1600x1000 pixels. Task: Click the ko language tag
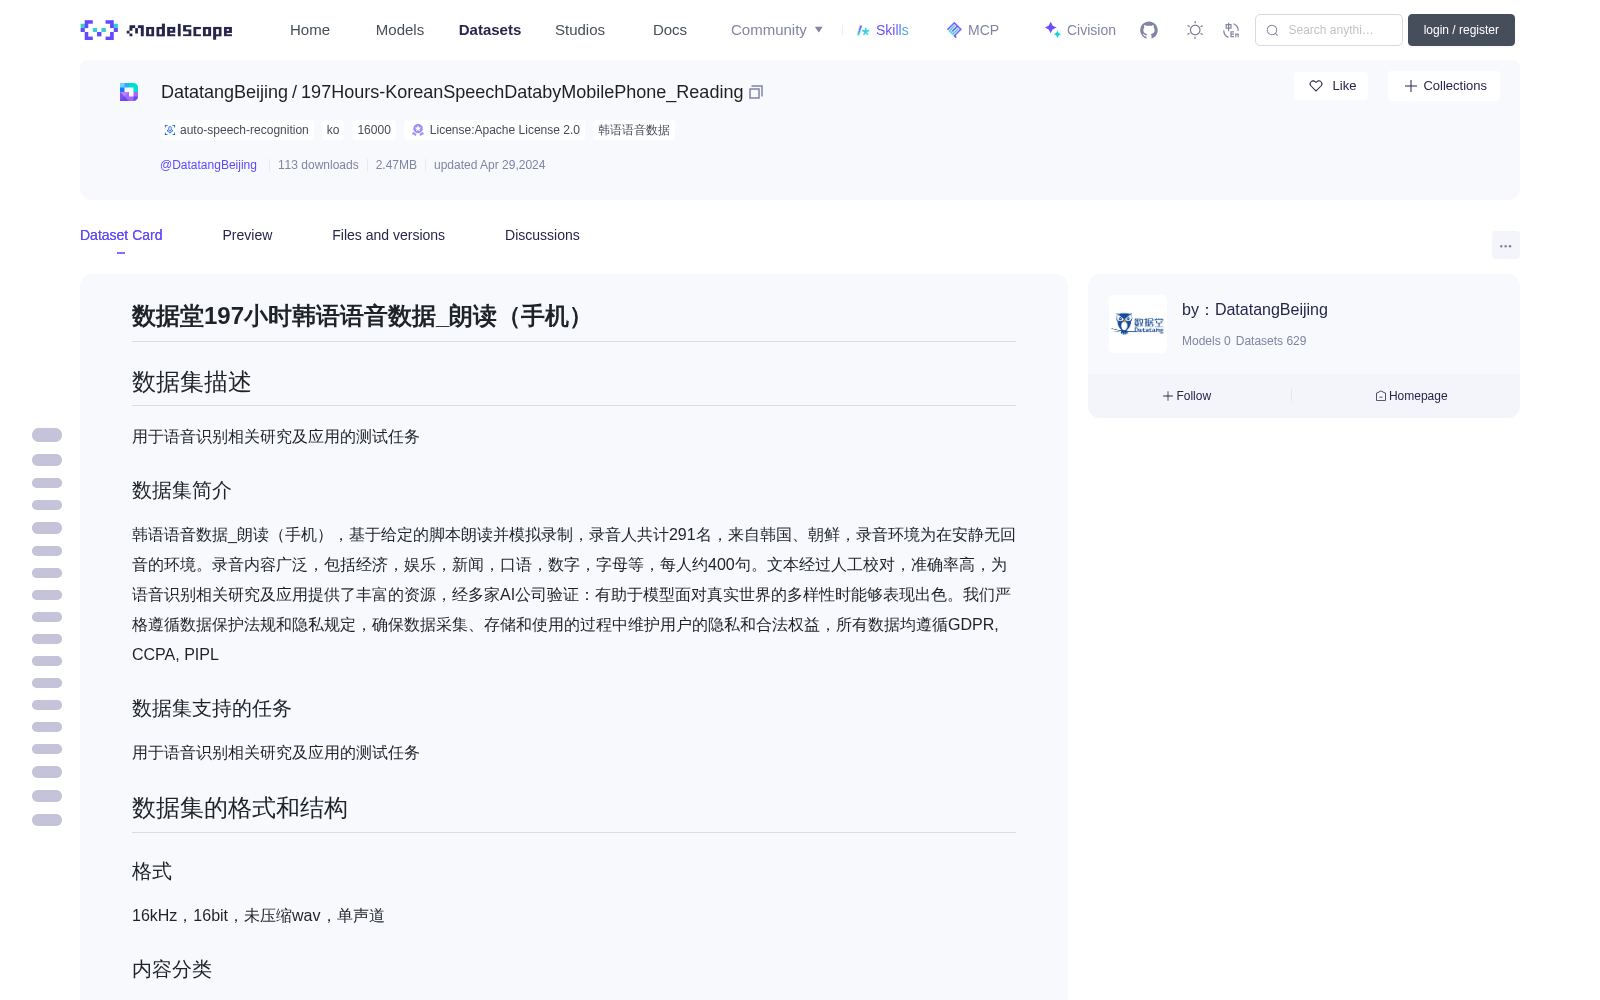[333, 130]
